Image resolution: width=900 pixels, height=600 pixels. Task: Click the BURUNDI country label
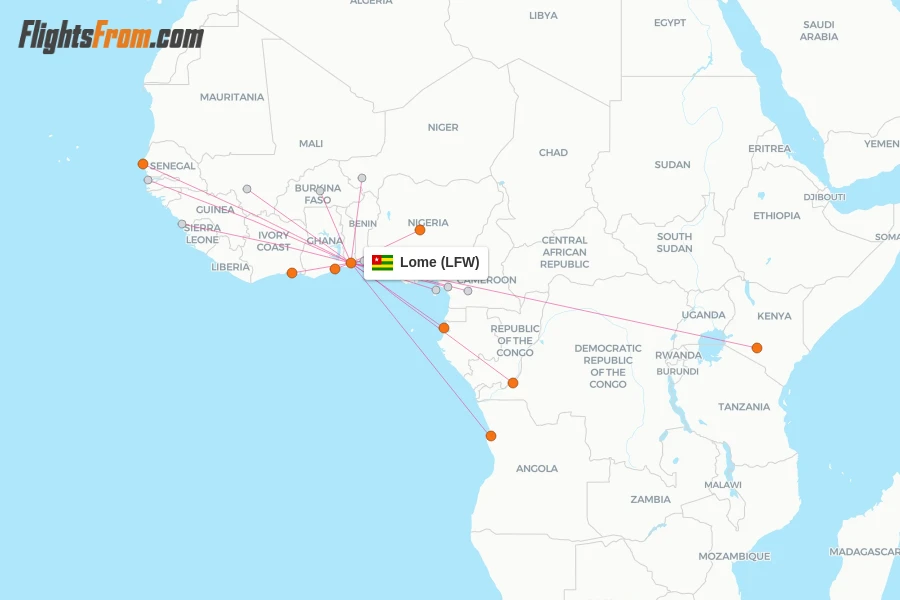point(678,371)
